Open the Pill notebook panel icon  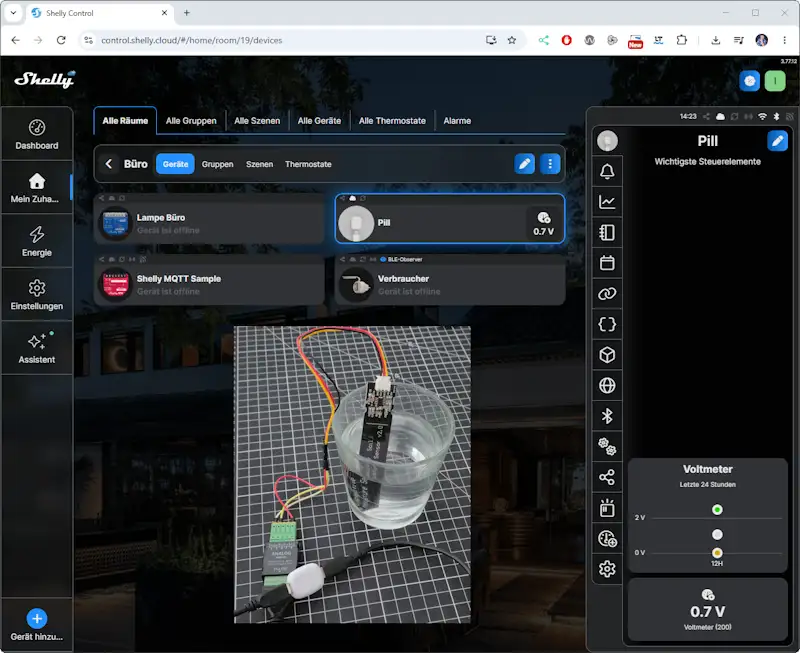click(607, 233)
